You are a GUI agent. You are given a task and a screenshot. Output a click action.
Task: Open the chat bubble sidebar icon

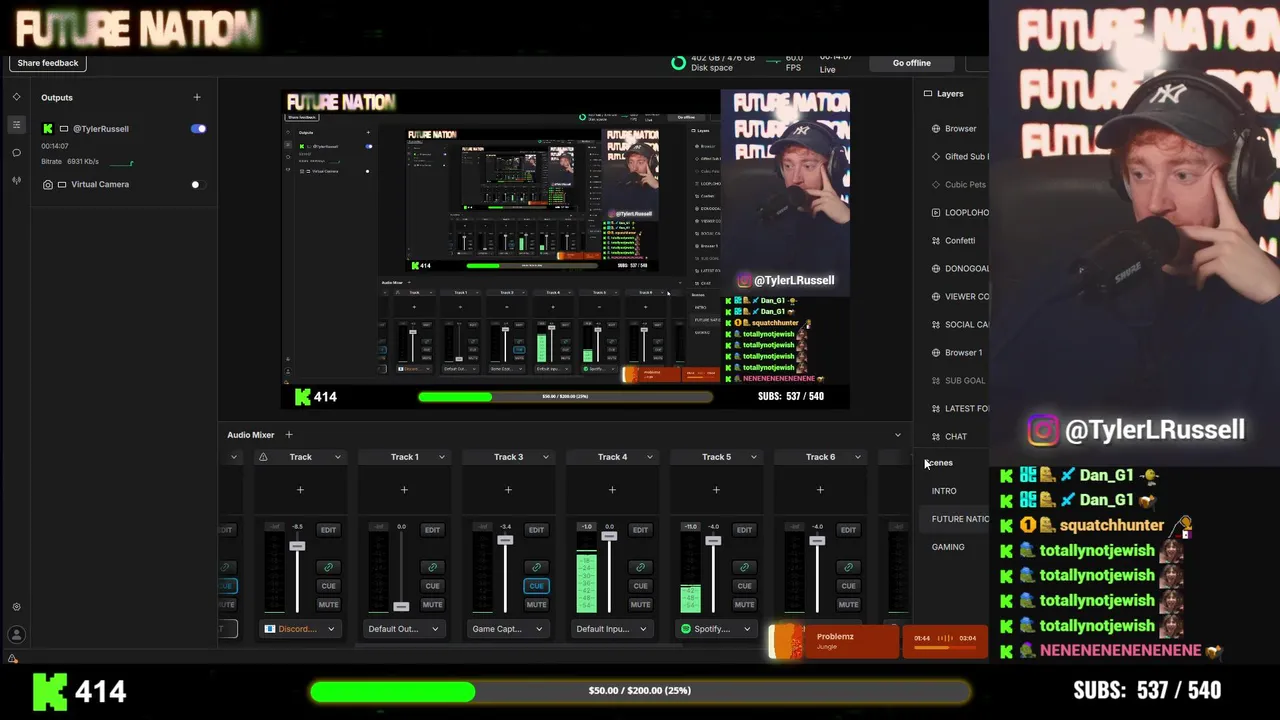16,153
